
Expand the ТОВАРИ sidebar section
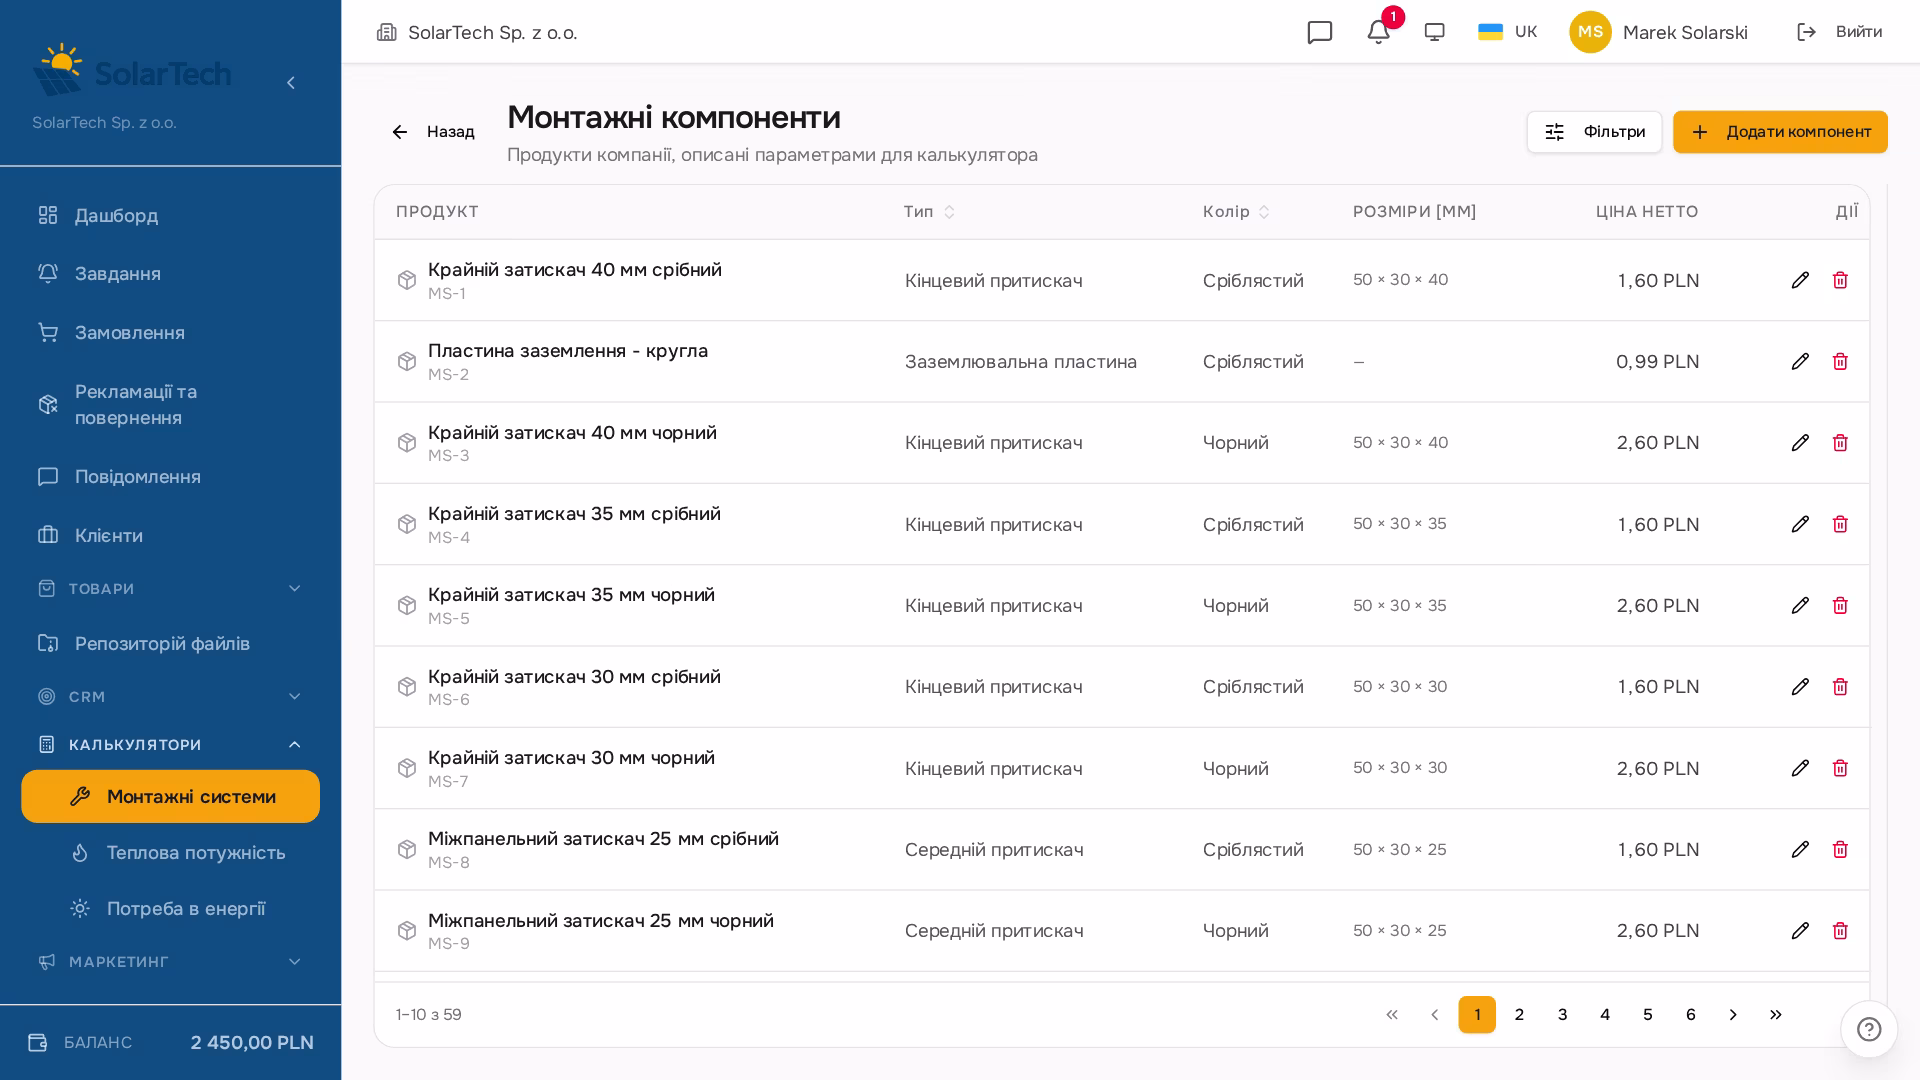(170, 589)
